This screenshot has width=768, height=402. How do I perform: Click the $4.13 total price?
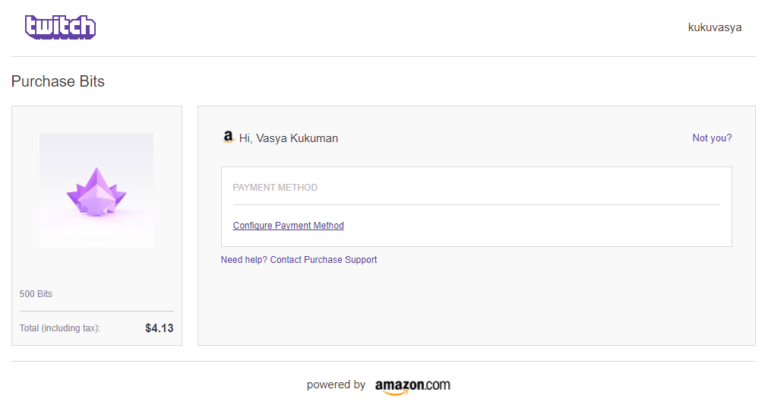(159, 328)
